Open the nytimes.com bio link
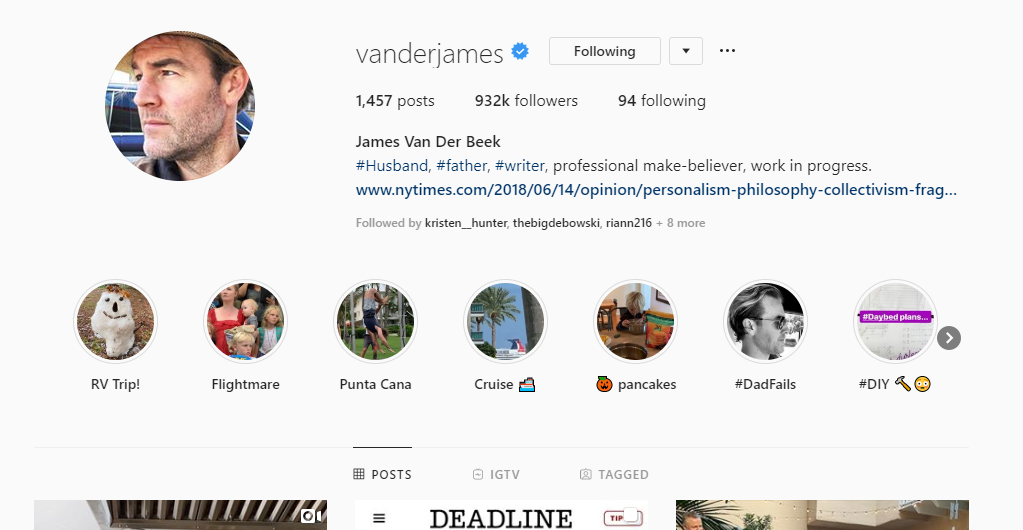The height and width of the screenshot is (530, 1023). point(656,190)
